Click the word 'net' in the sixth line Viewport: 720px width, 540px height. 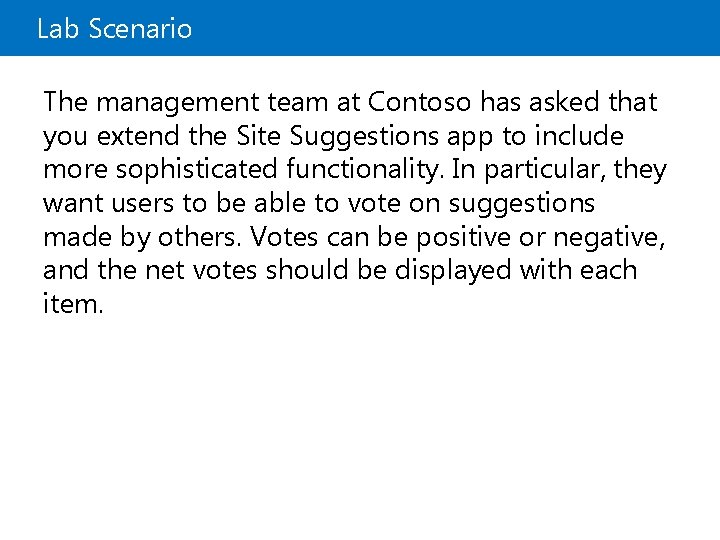coord(163,271)
